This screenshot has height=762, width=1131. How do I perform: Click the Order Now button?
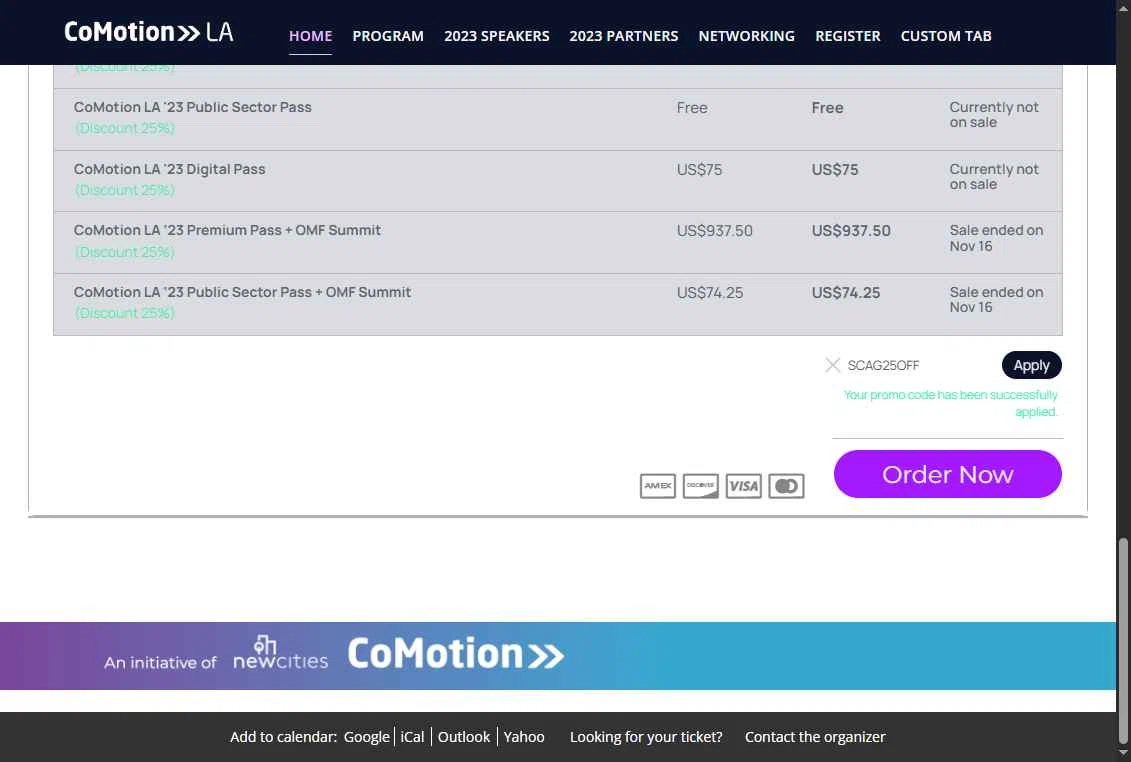947,474
